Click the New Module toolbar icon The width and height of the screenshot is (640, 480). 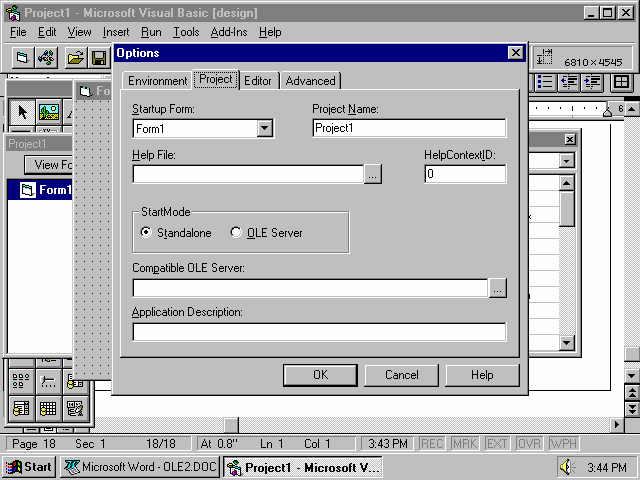pyautogui.click(x=46, y=58)
